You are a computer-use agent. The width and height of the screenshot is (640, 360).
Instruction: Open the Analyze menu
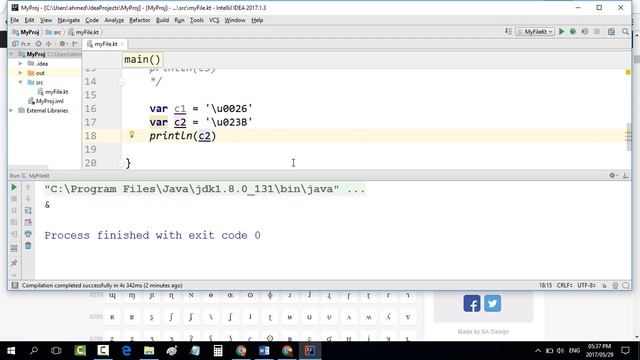tap(114, 20)
